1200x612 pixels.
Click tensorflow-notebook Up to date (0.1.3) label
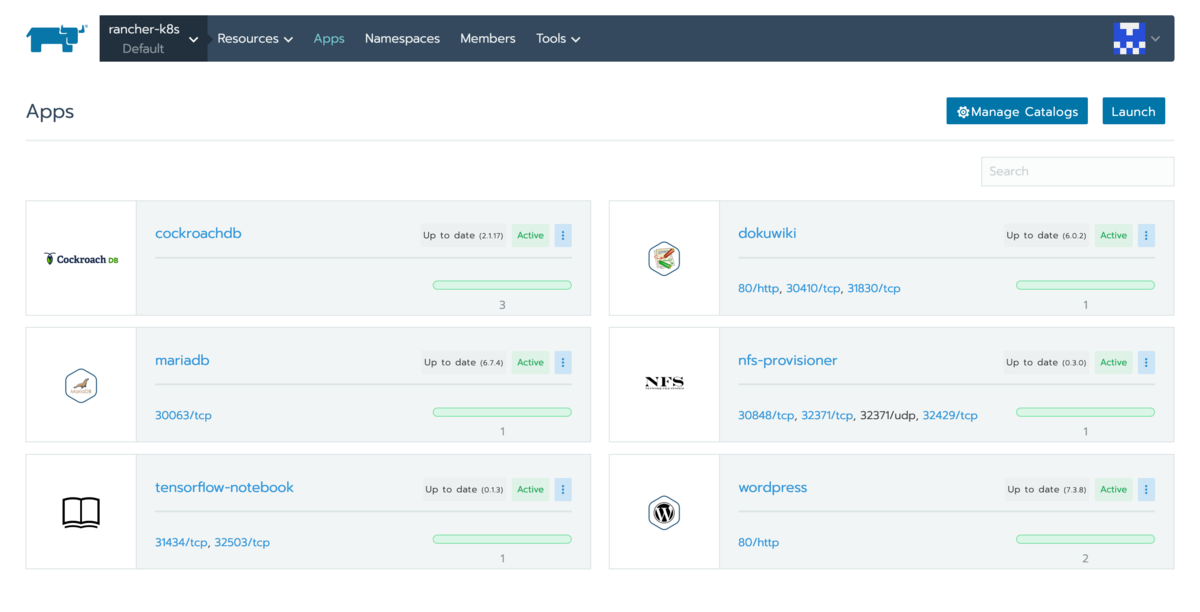pyautogui.click(x=464, y=490)
